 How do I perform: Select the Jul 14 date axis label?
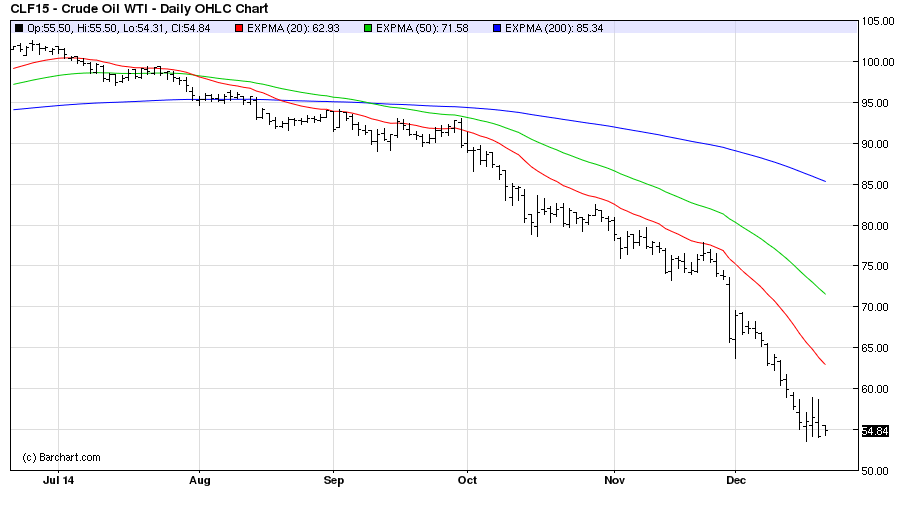[x=59, y=480]
